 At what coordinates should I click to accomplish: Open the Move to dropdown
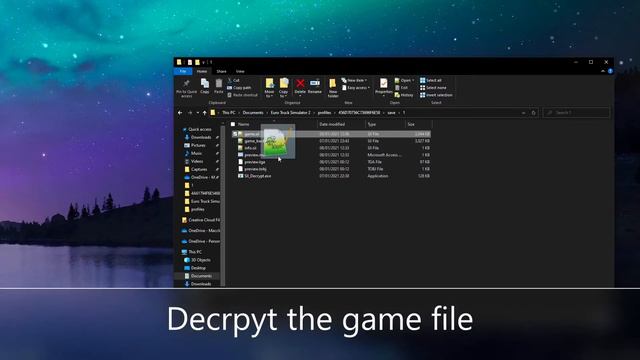(269, 88)
